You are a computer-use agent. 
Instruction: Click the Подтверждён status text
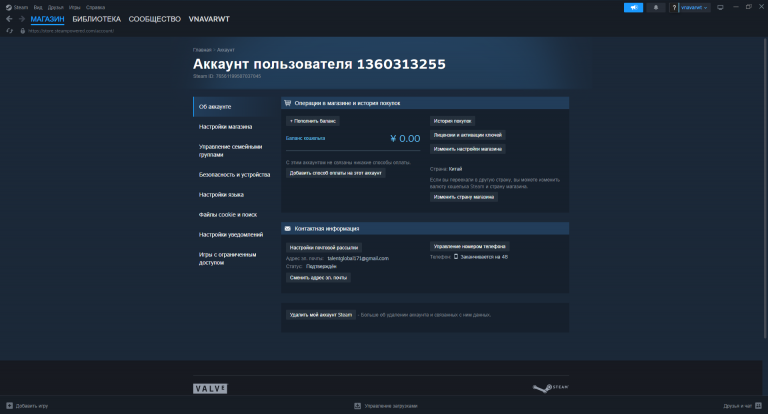coord(321,267)
